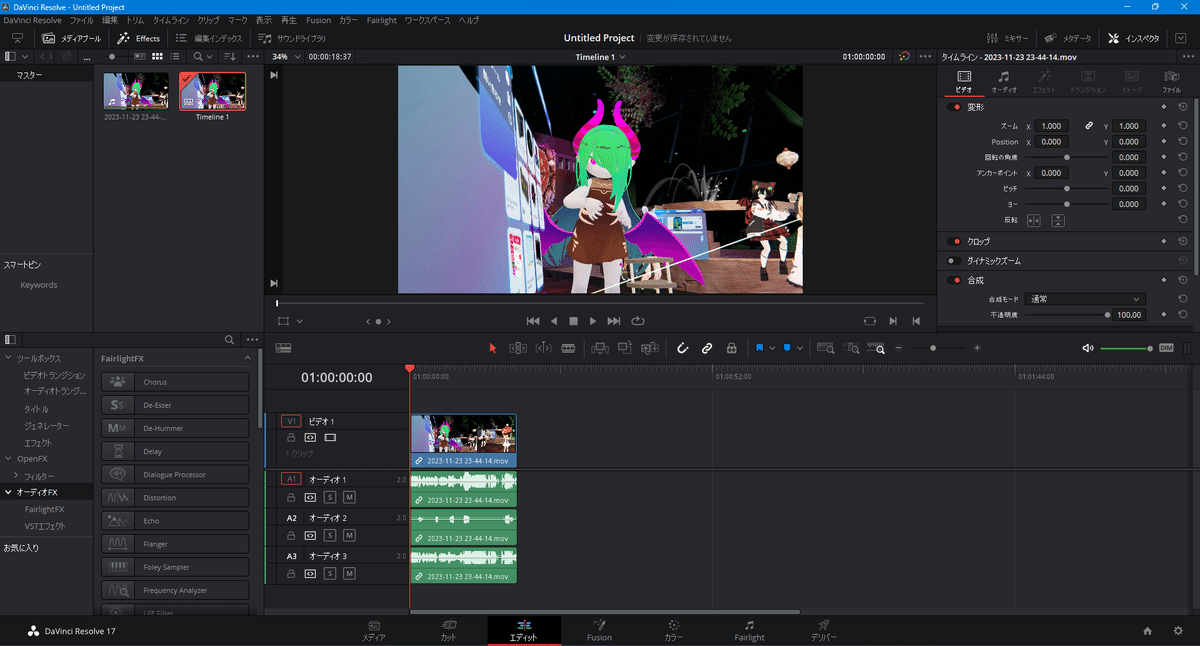Switch to the Fairlight page
This screenshot has height=646, width=1200.
[749, 630]
